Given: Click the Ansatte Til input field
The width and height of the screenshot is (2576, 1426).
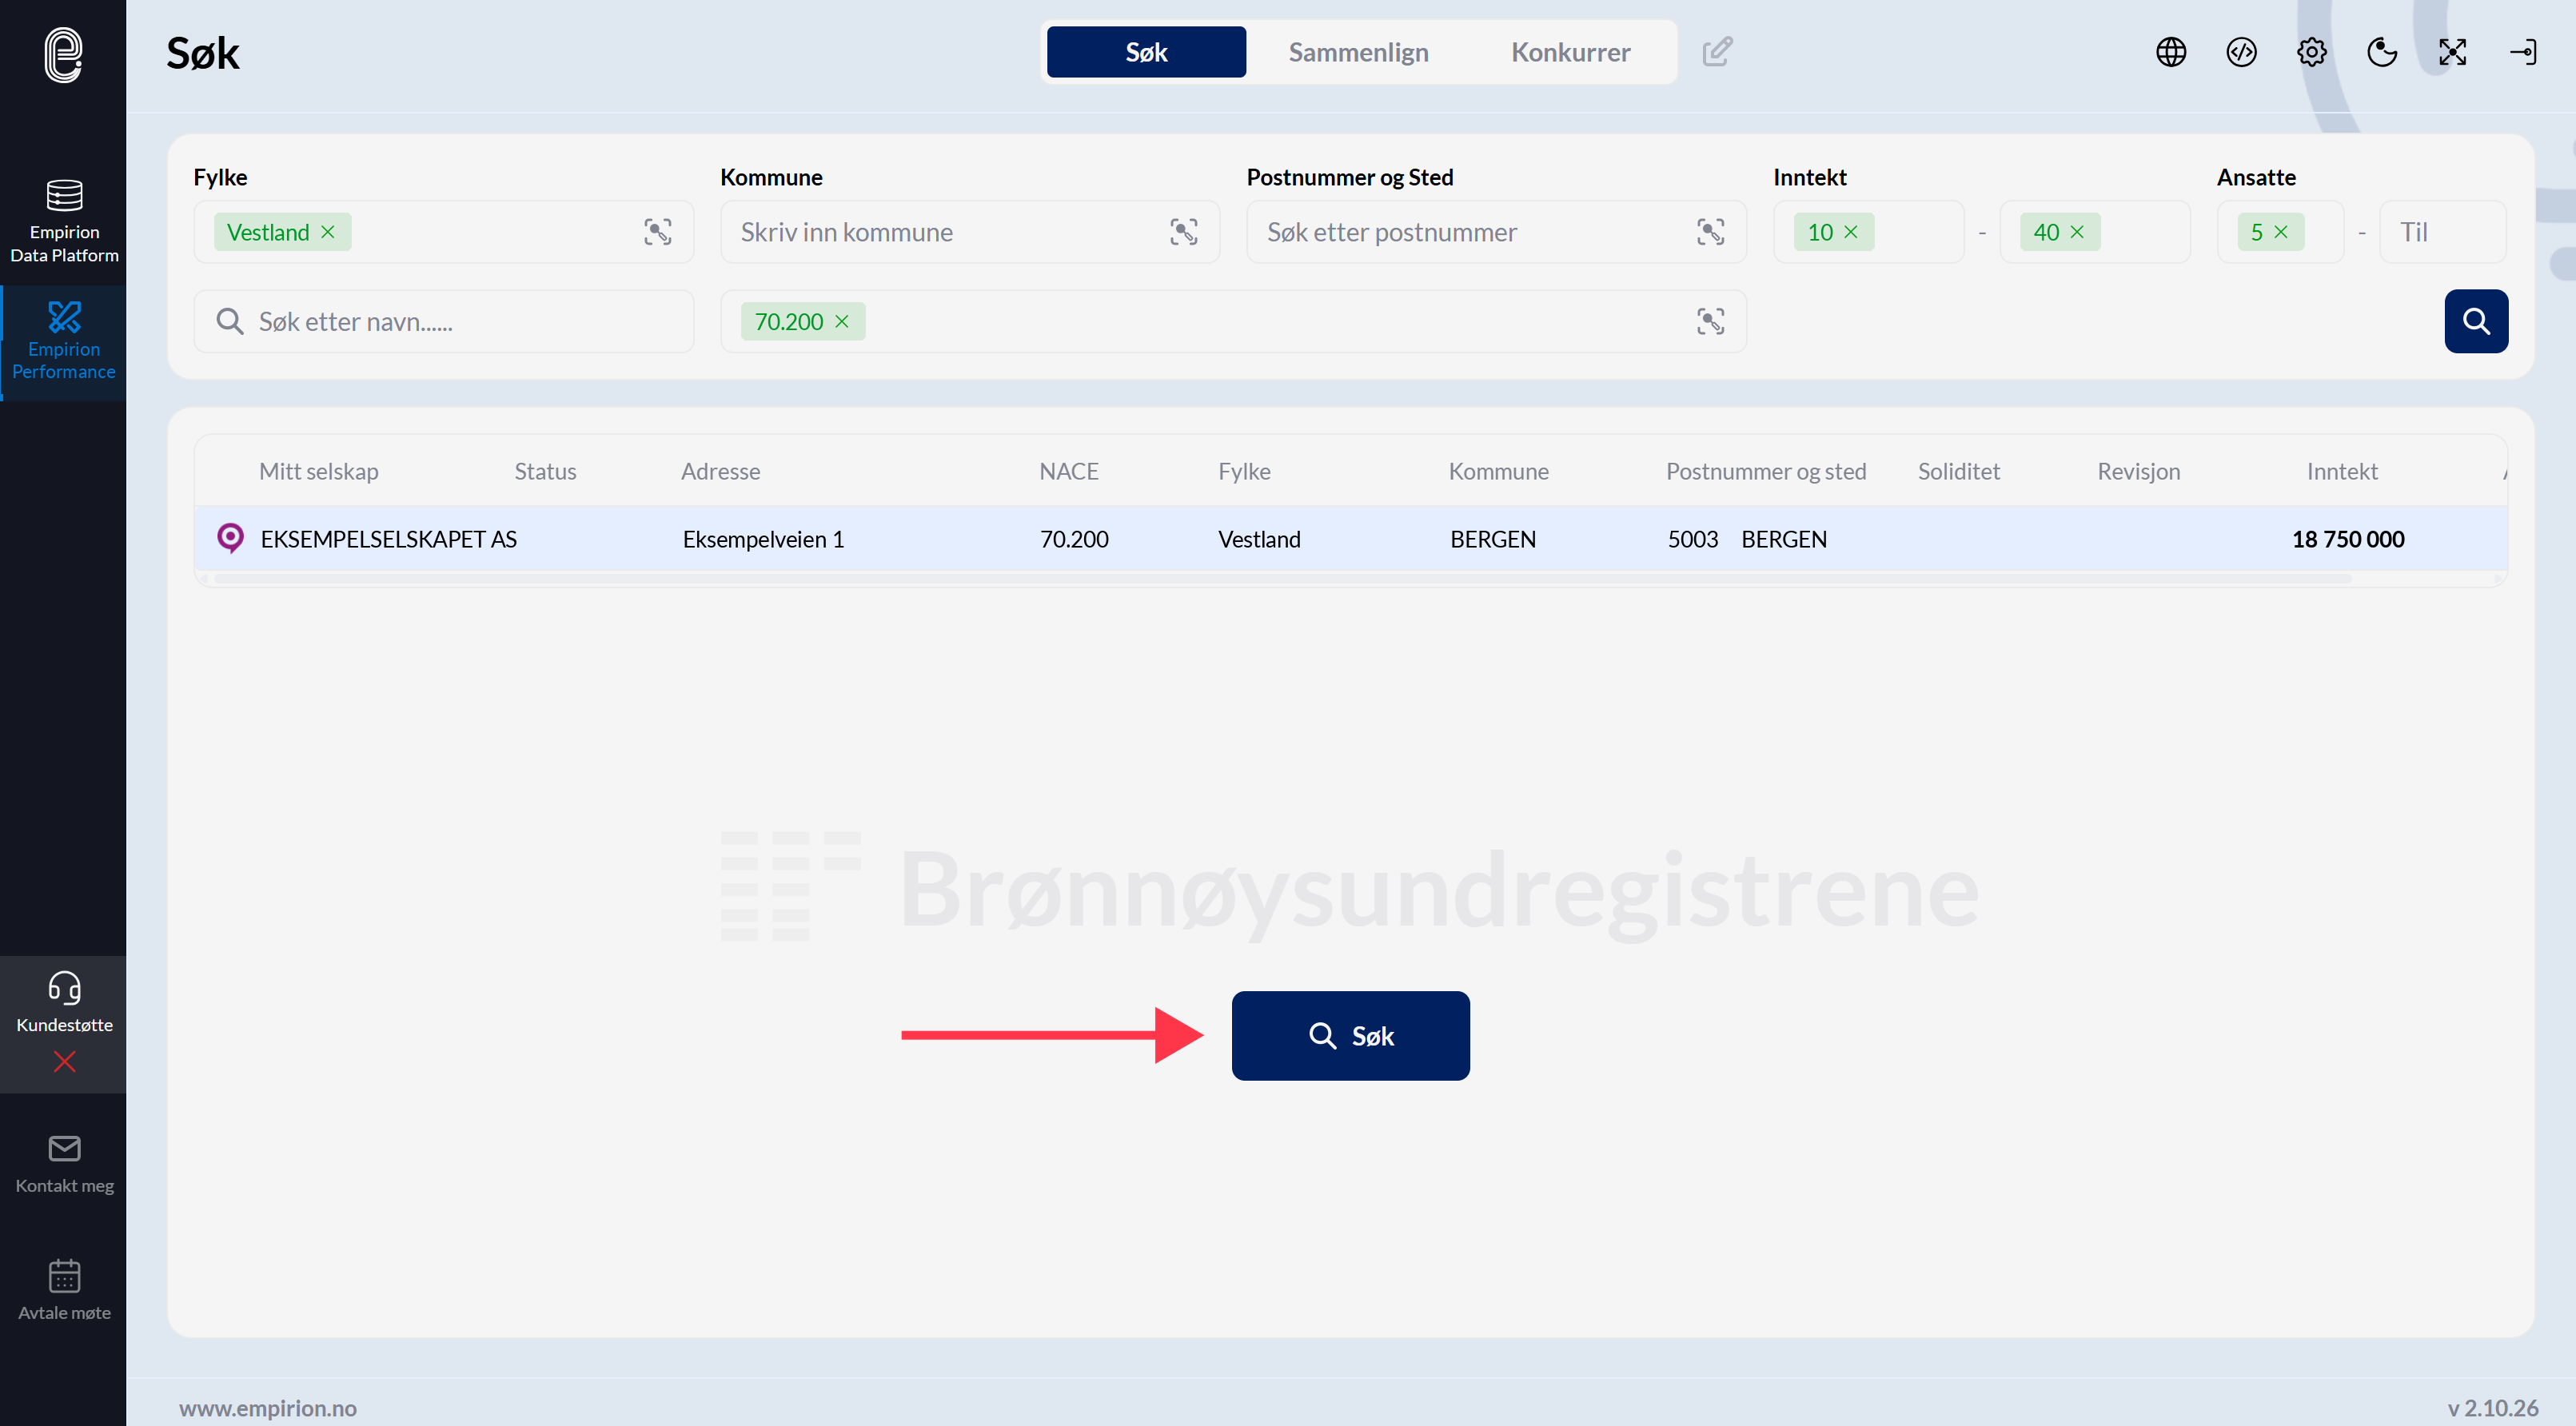Looking at the screenshot, I should tap(2442, 232).
